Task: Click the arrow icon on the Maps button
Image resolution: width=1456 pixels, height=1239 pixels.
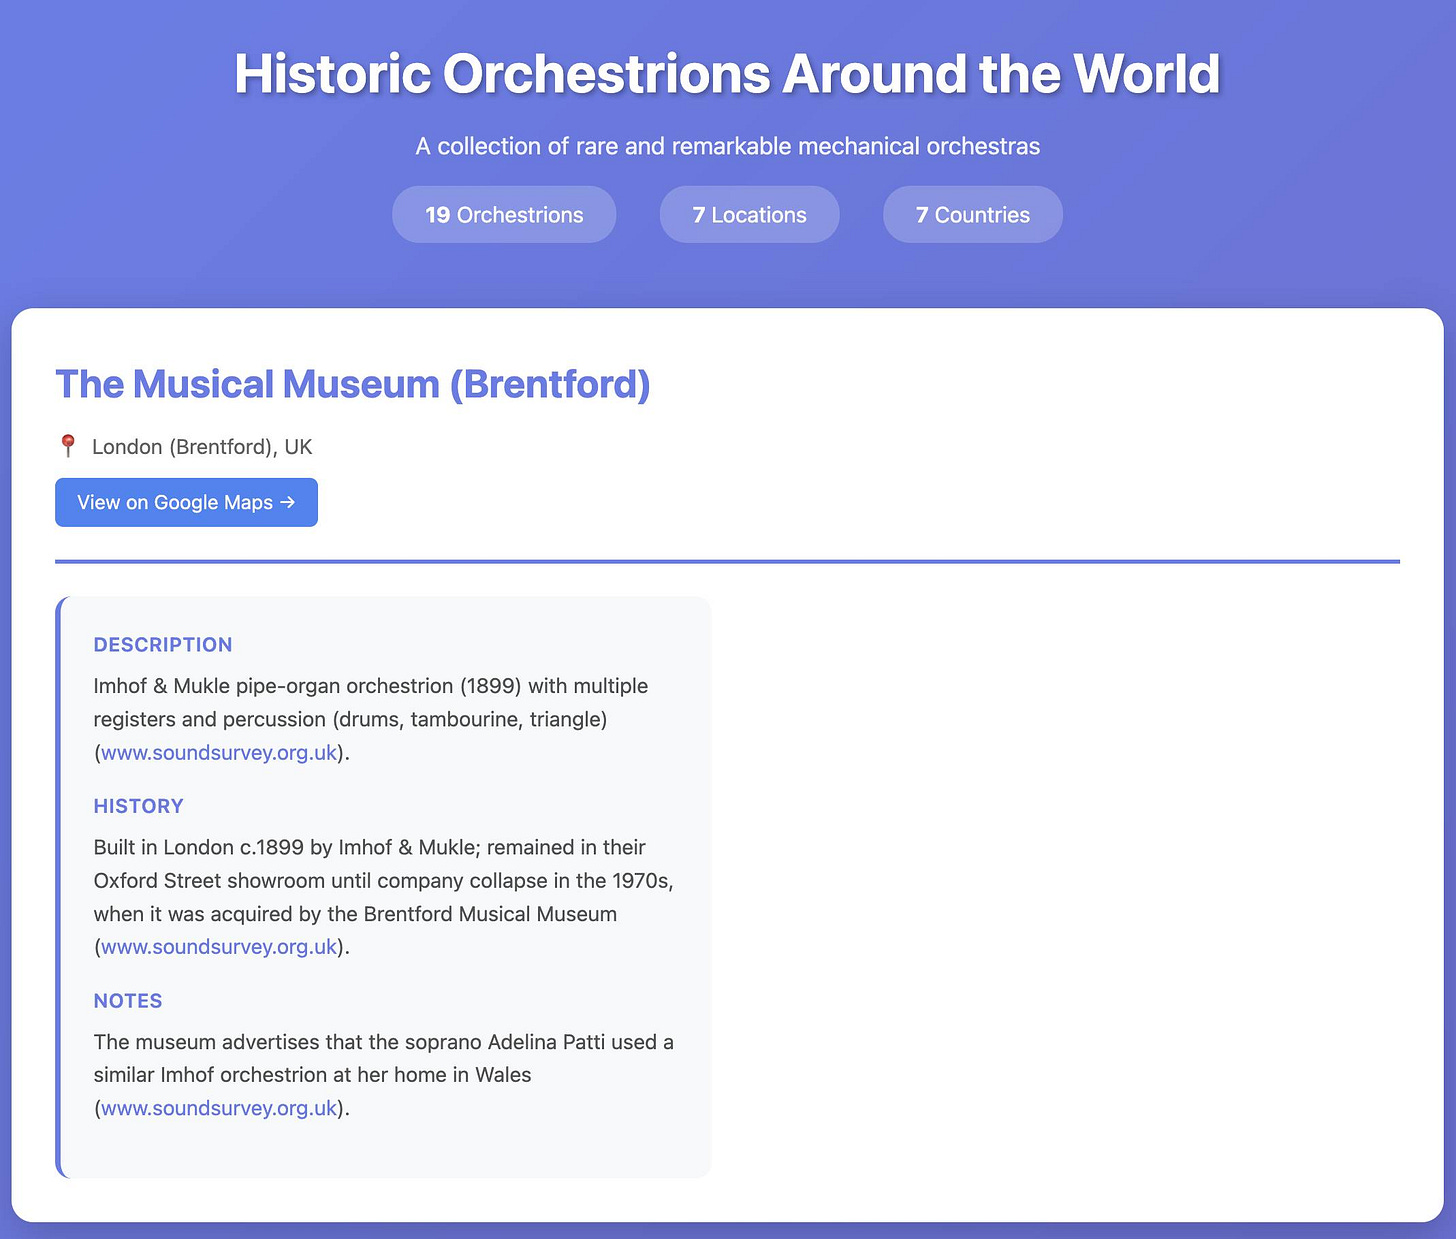Action: point(289,502)
